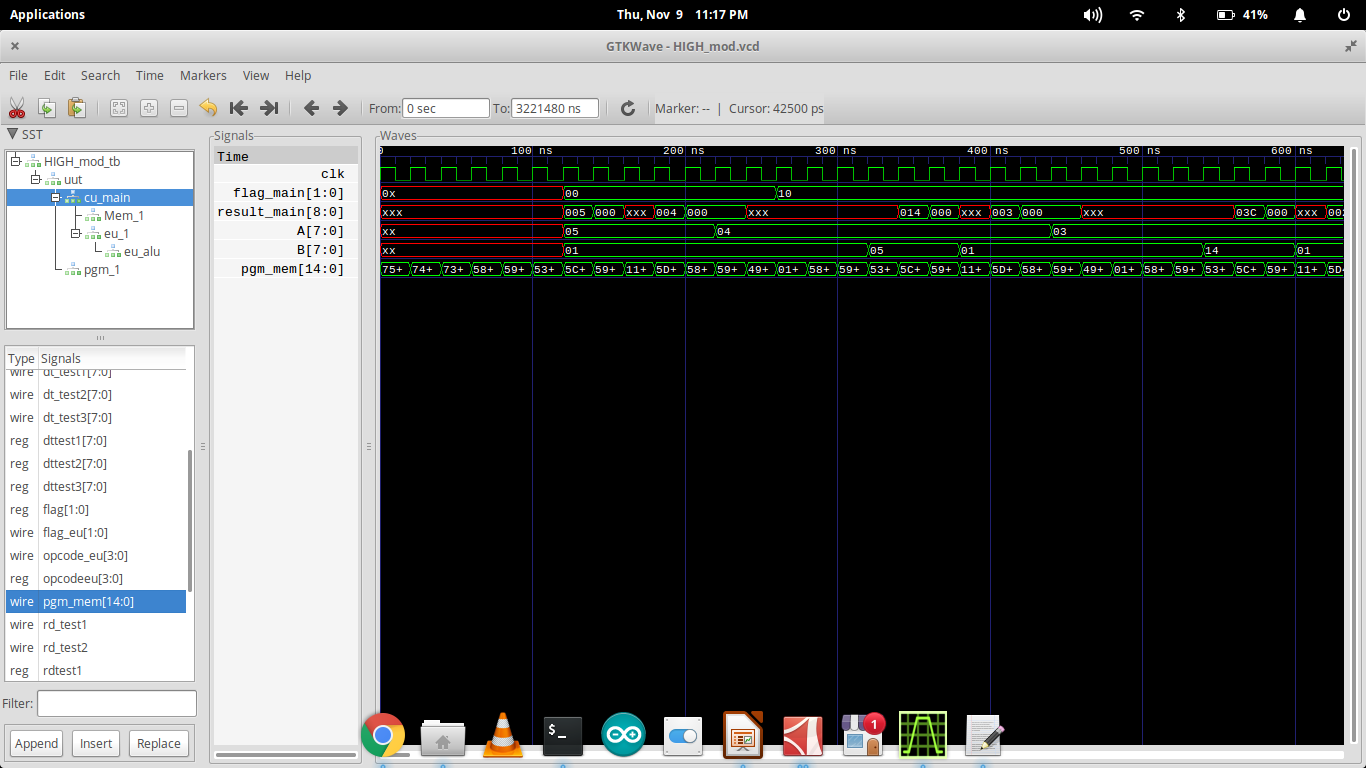
Task: Open the Search menu
Action: [x=100, y=75]
